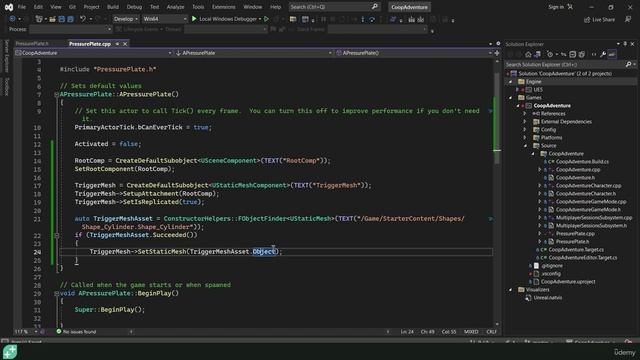The height and width of the screenshot is (360, 640).
Task: Pin the PressurePlate.cpp tab
Action: tap(117, 44)
